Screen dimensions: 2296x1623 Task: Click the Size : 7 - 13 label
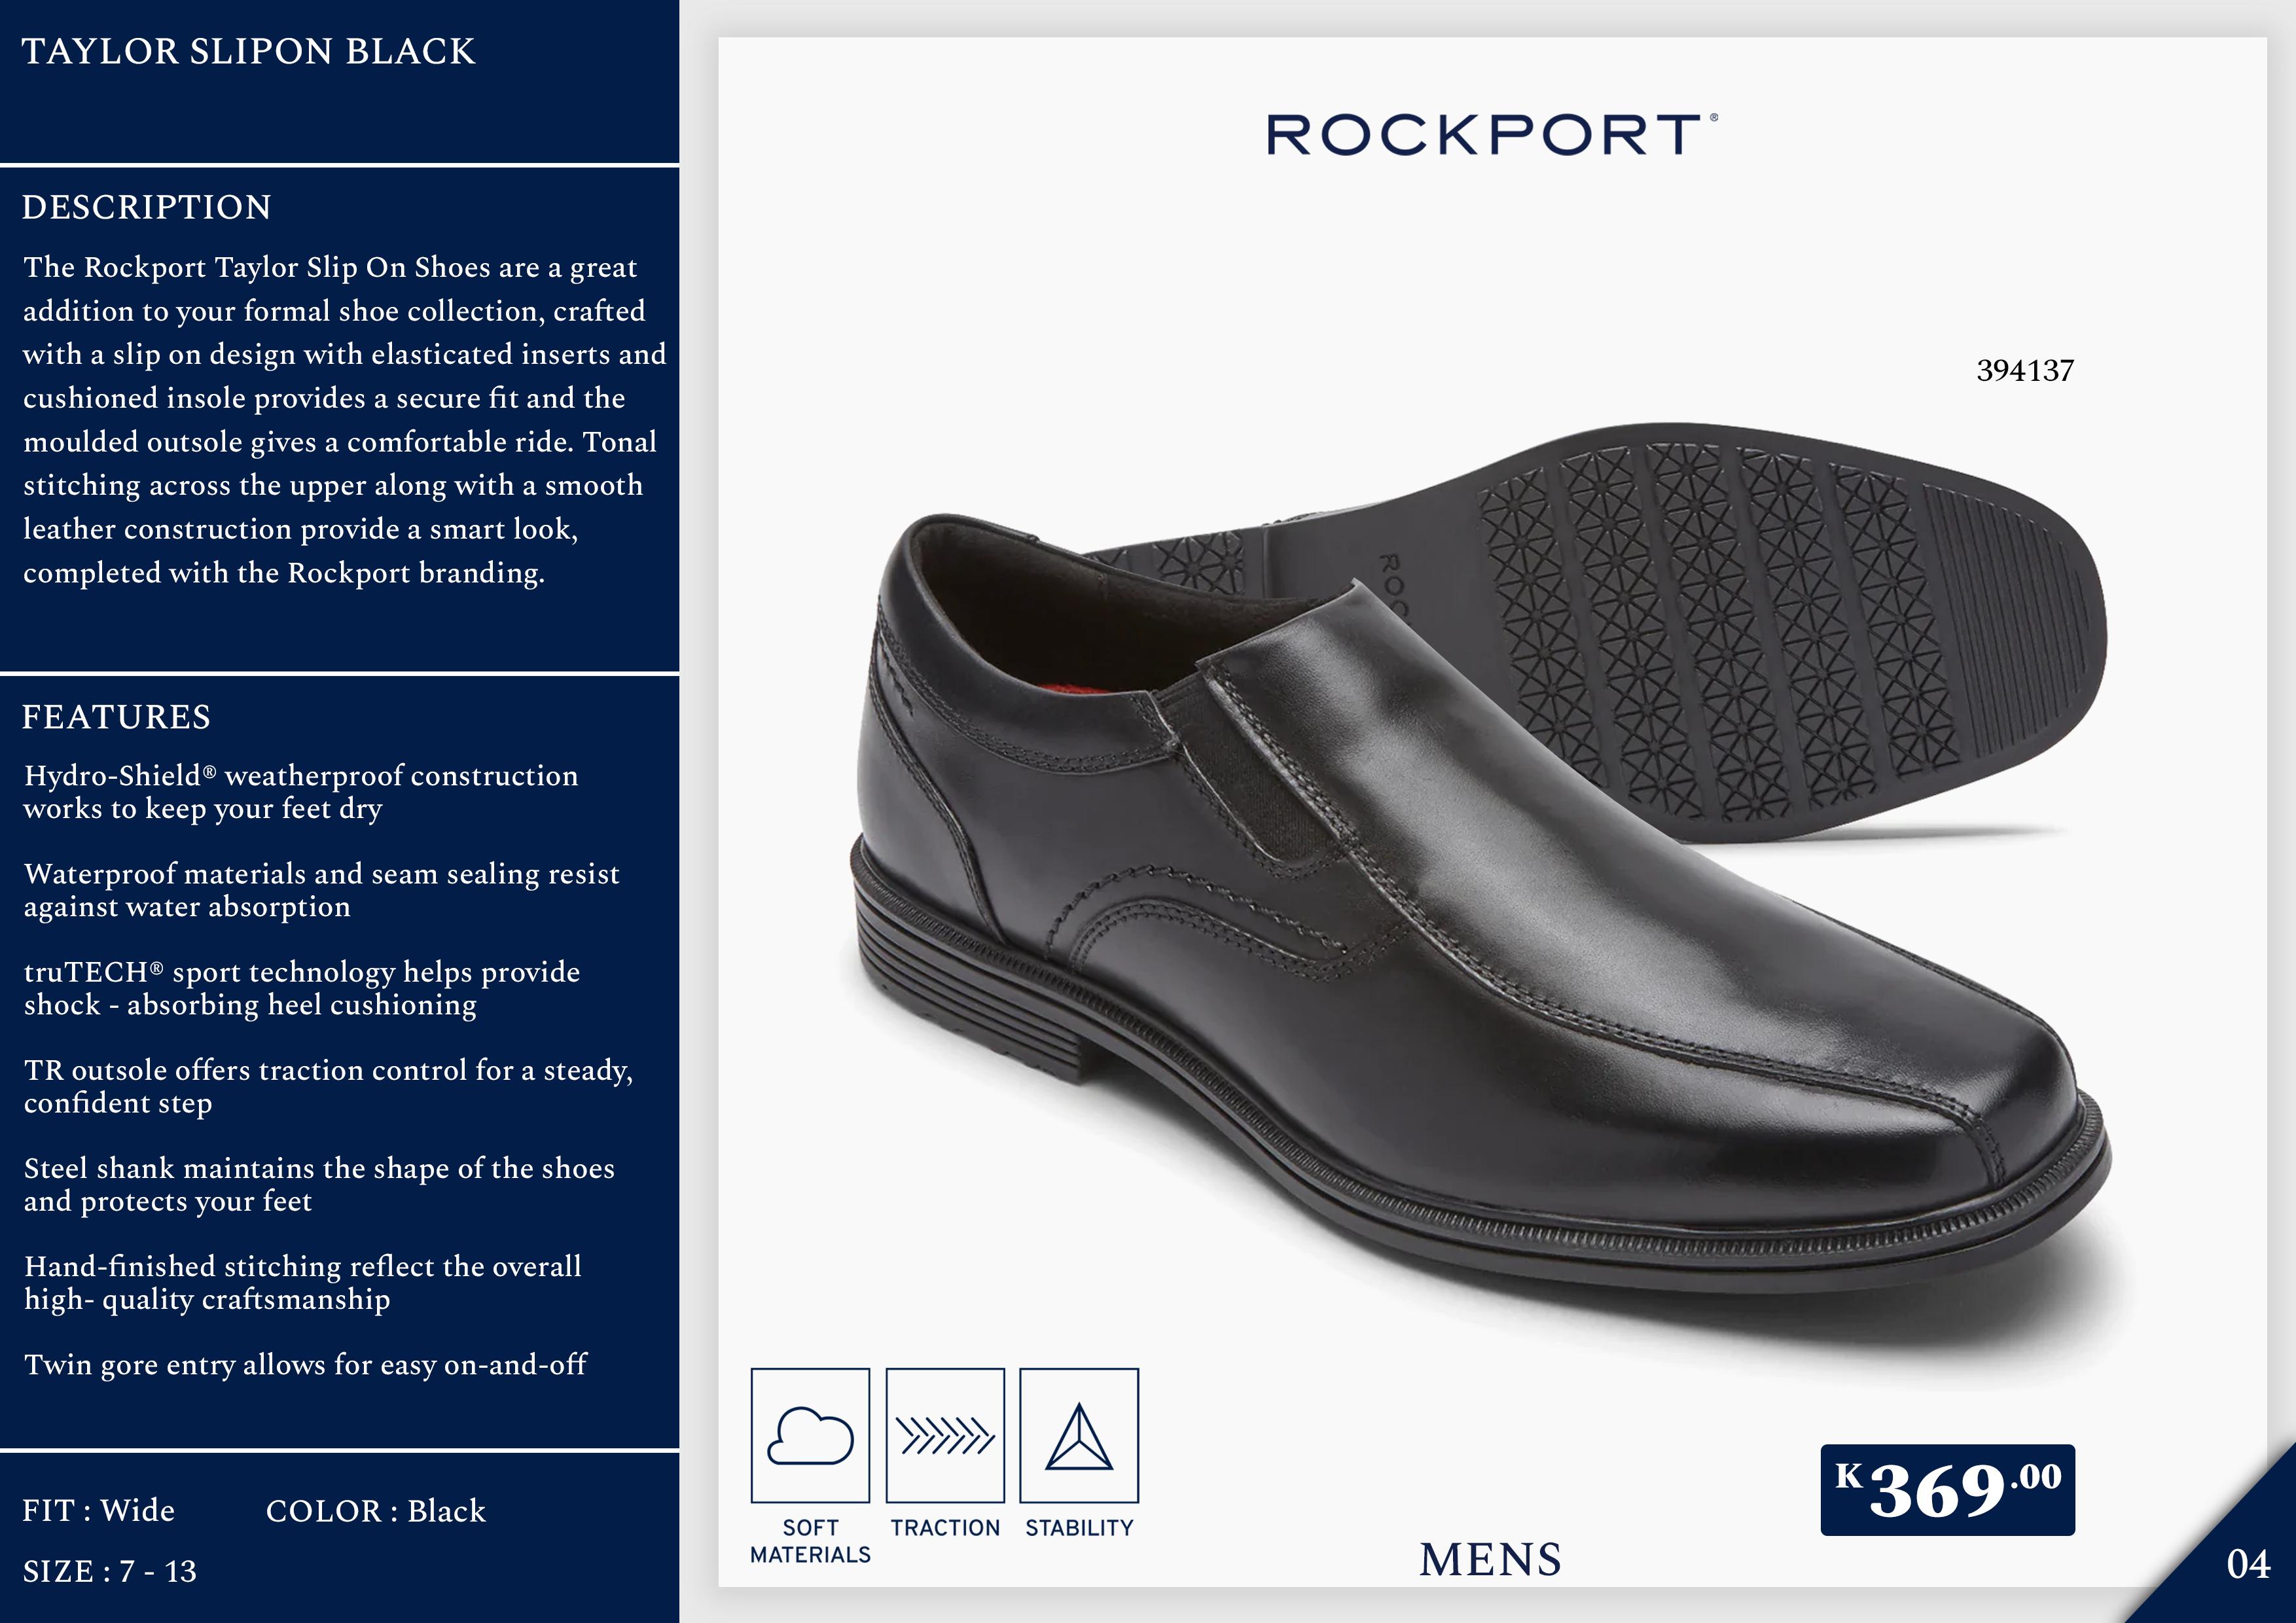(x=109, y=1571)
